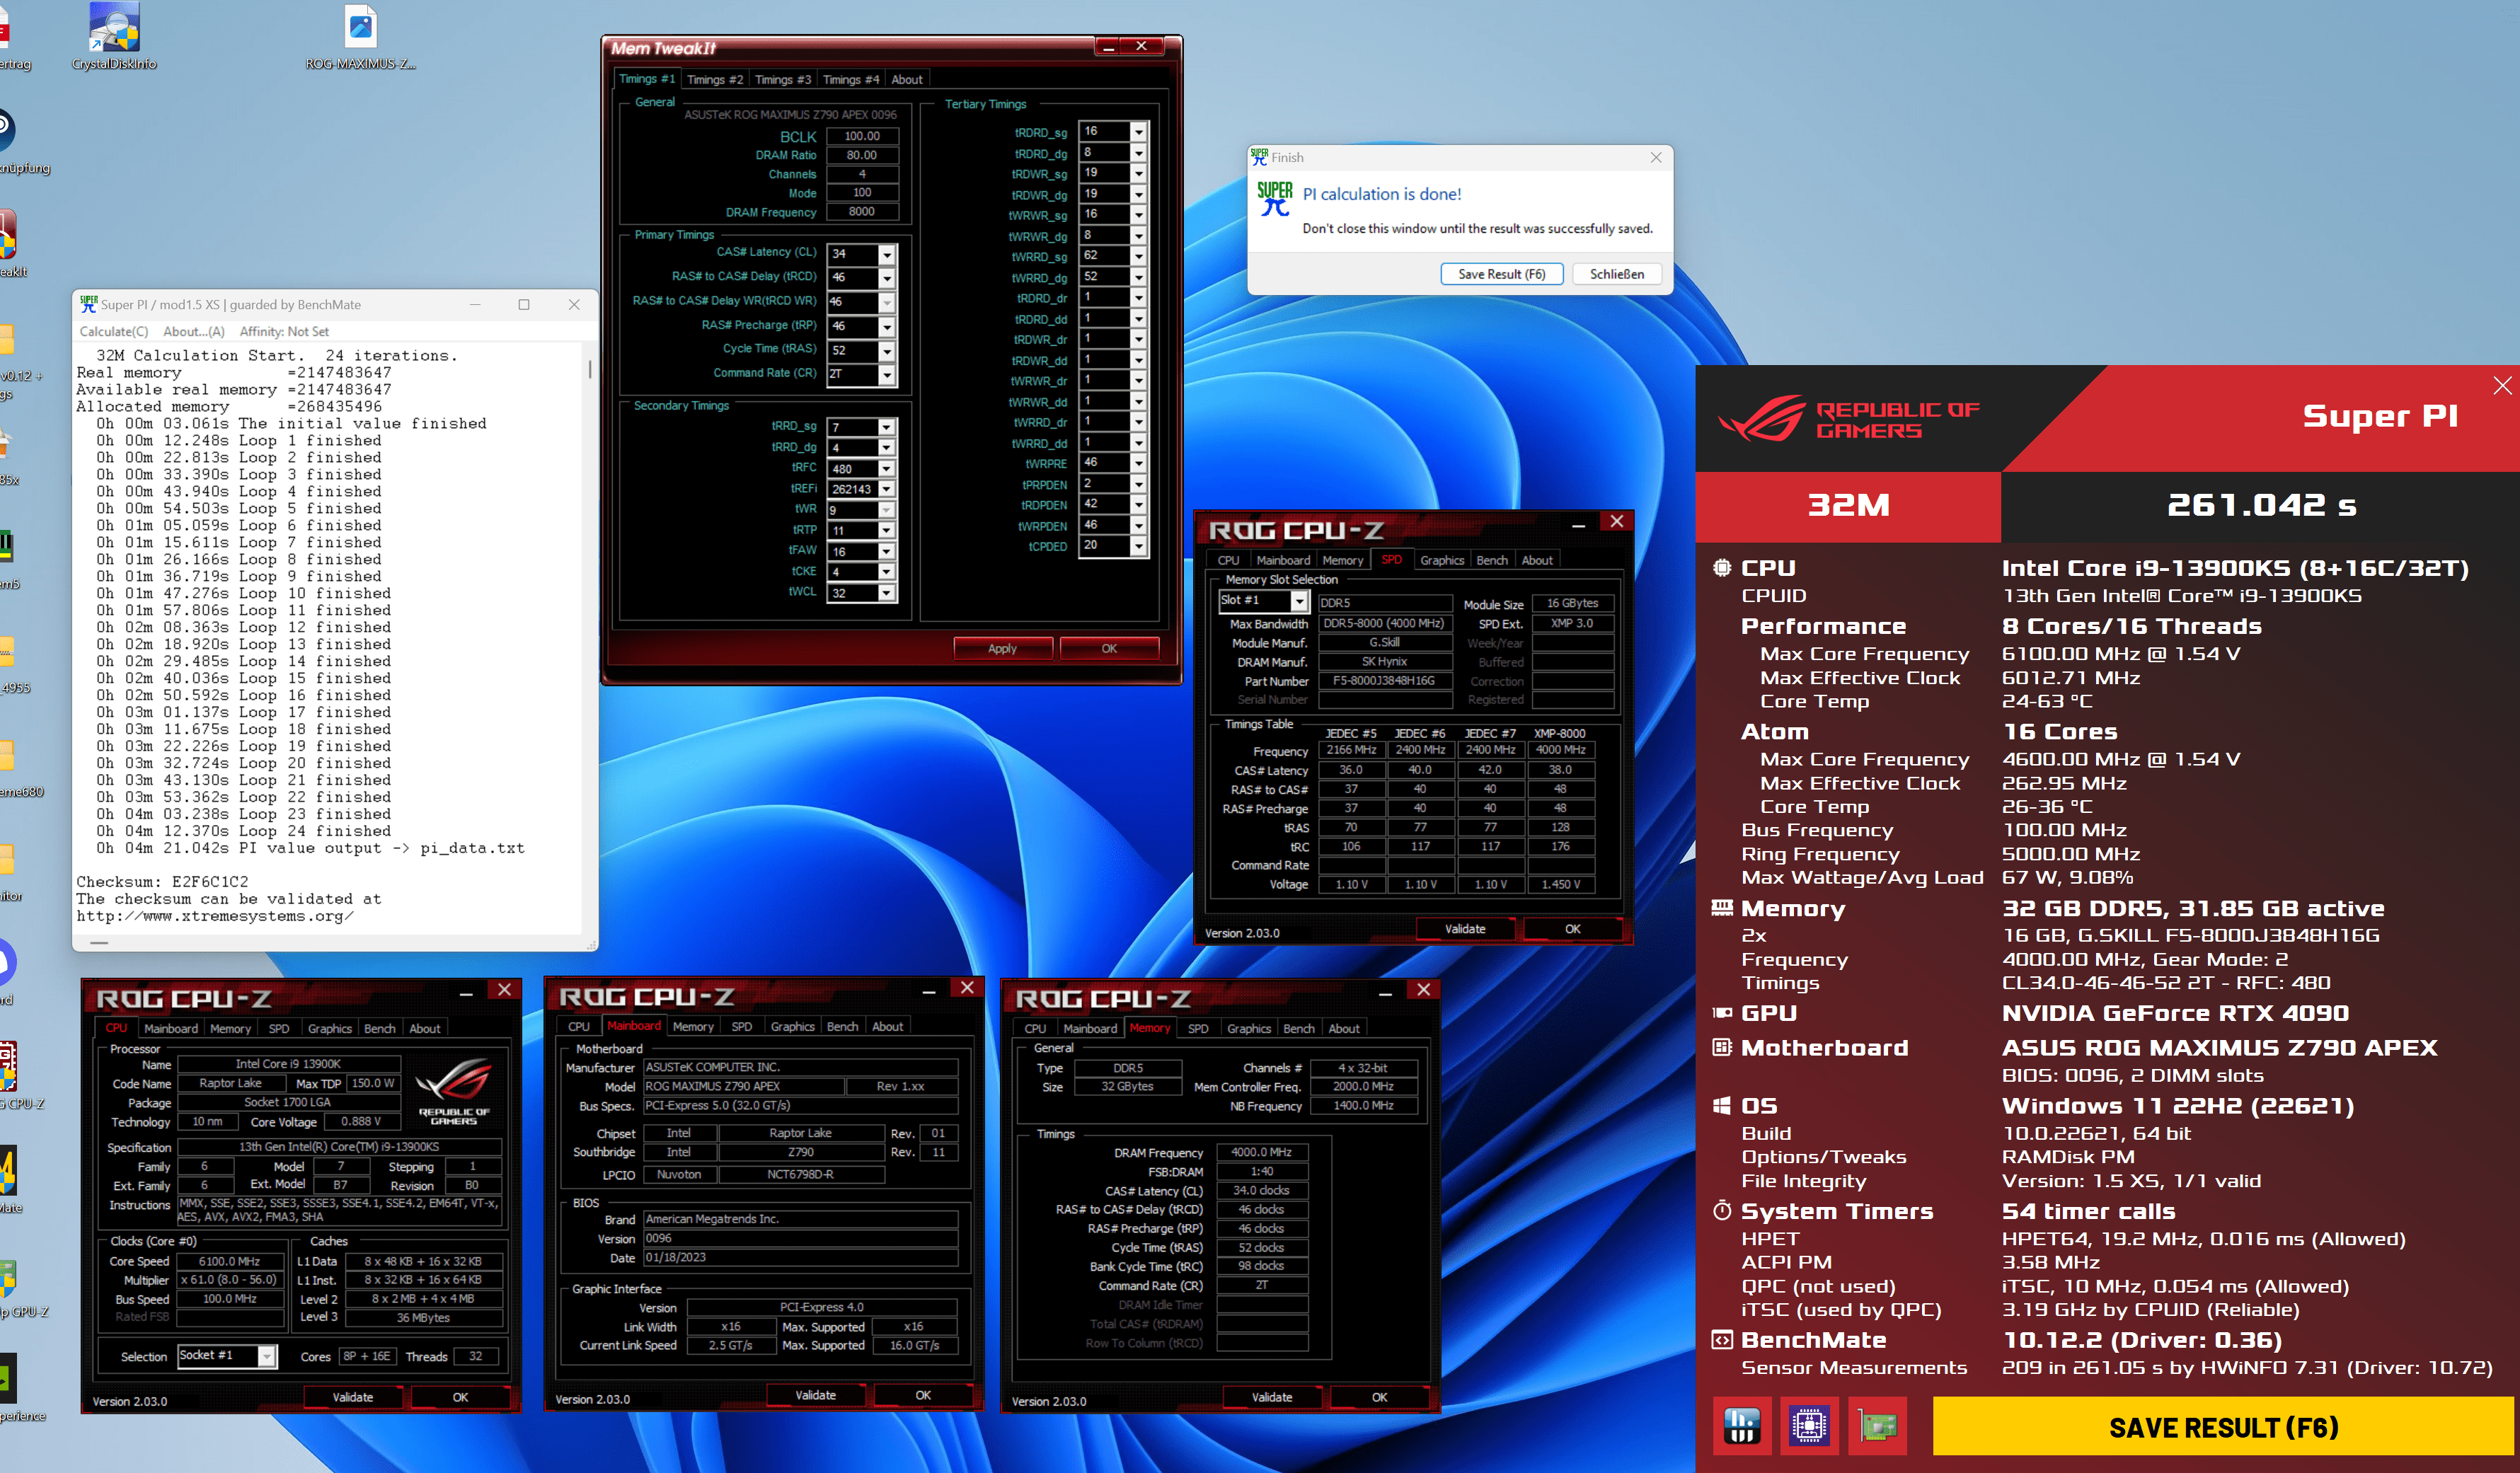Open Socket #1 selection dropdown in CPU-Z
Viewport: 2520px width, 1473px height.
(x=267, y=1356)
